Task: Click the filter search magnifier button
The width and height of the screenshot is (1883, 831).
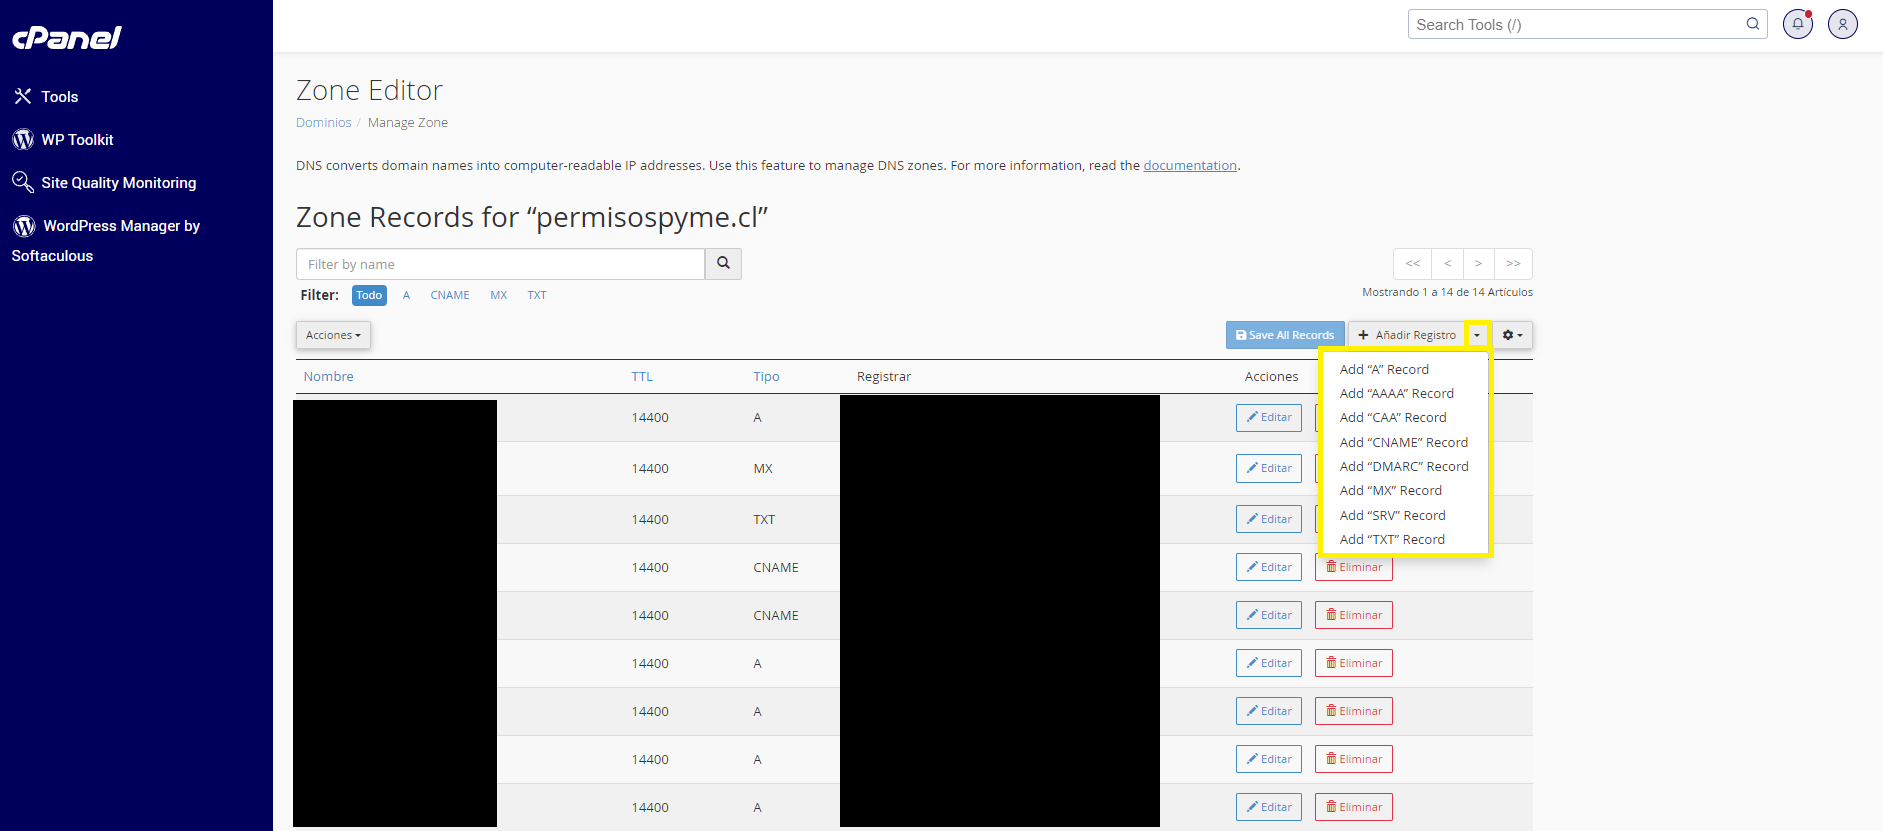Action: point(723,264)
